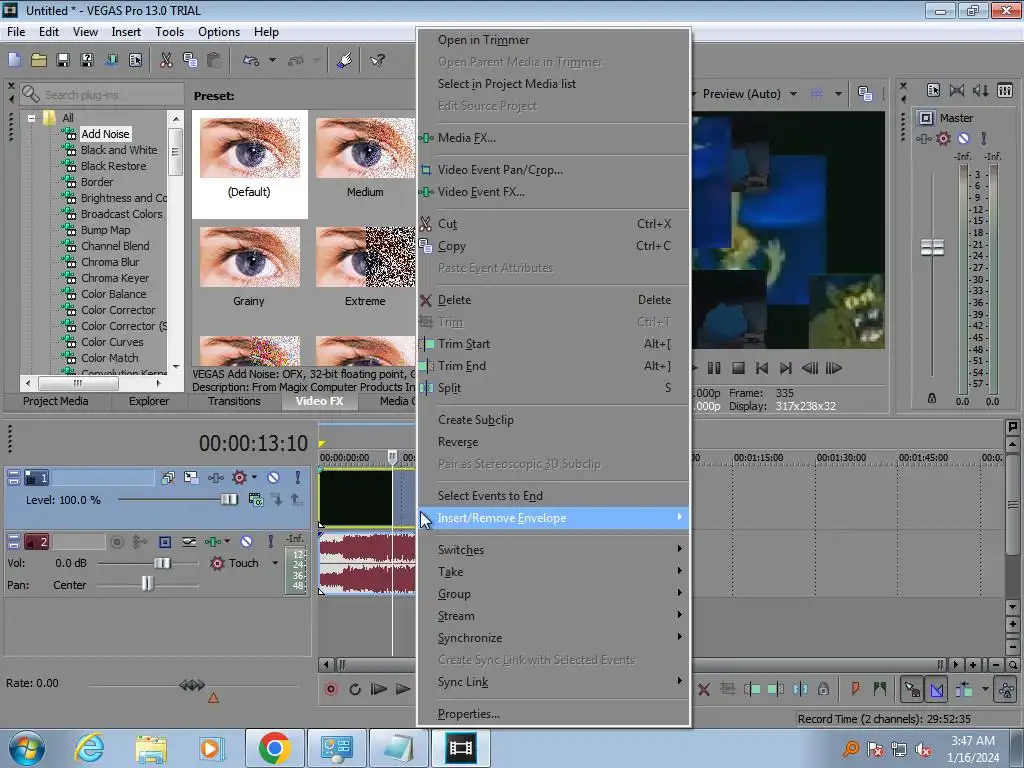Toggle Solo on audio track 2
The height and width of the screenshot is (768, 1024).
click(273, 542)
